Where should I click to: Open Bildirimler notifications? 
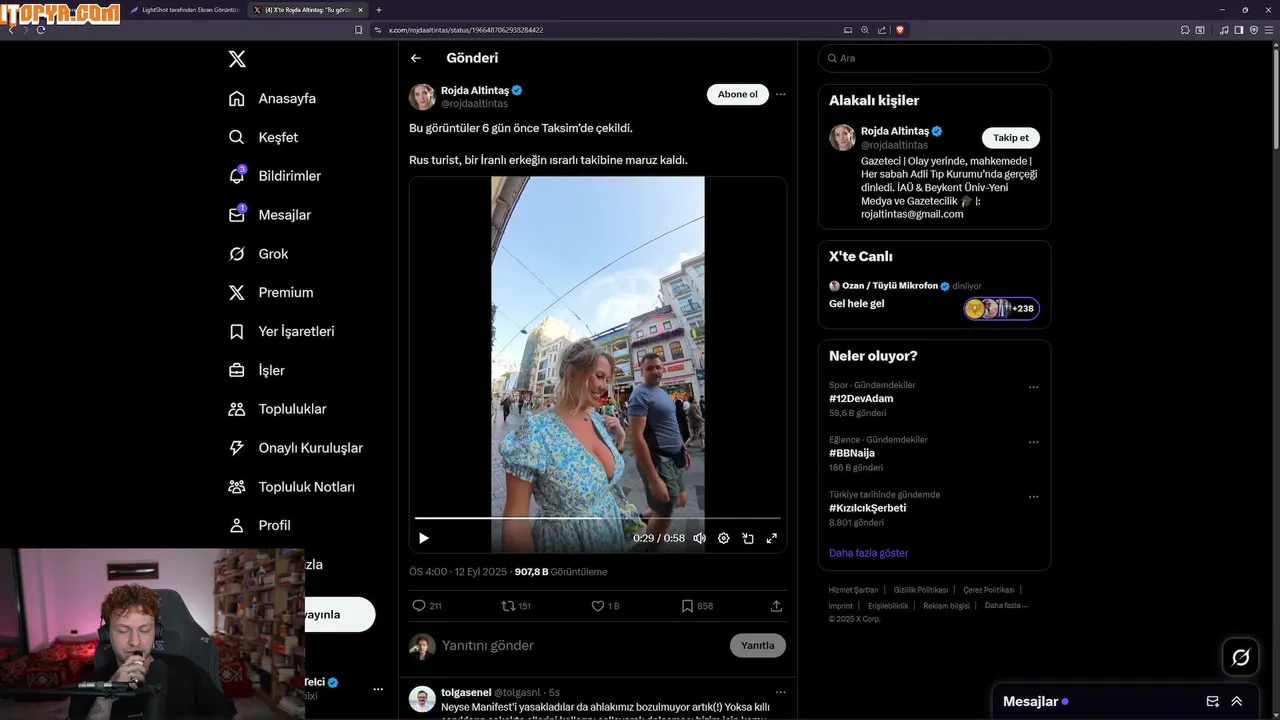click(x=275, y=176)
